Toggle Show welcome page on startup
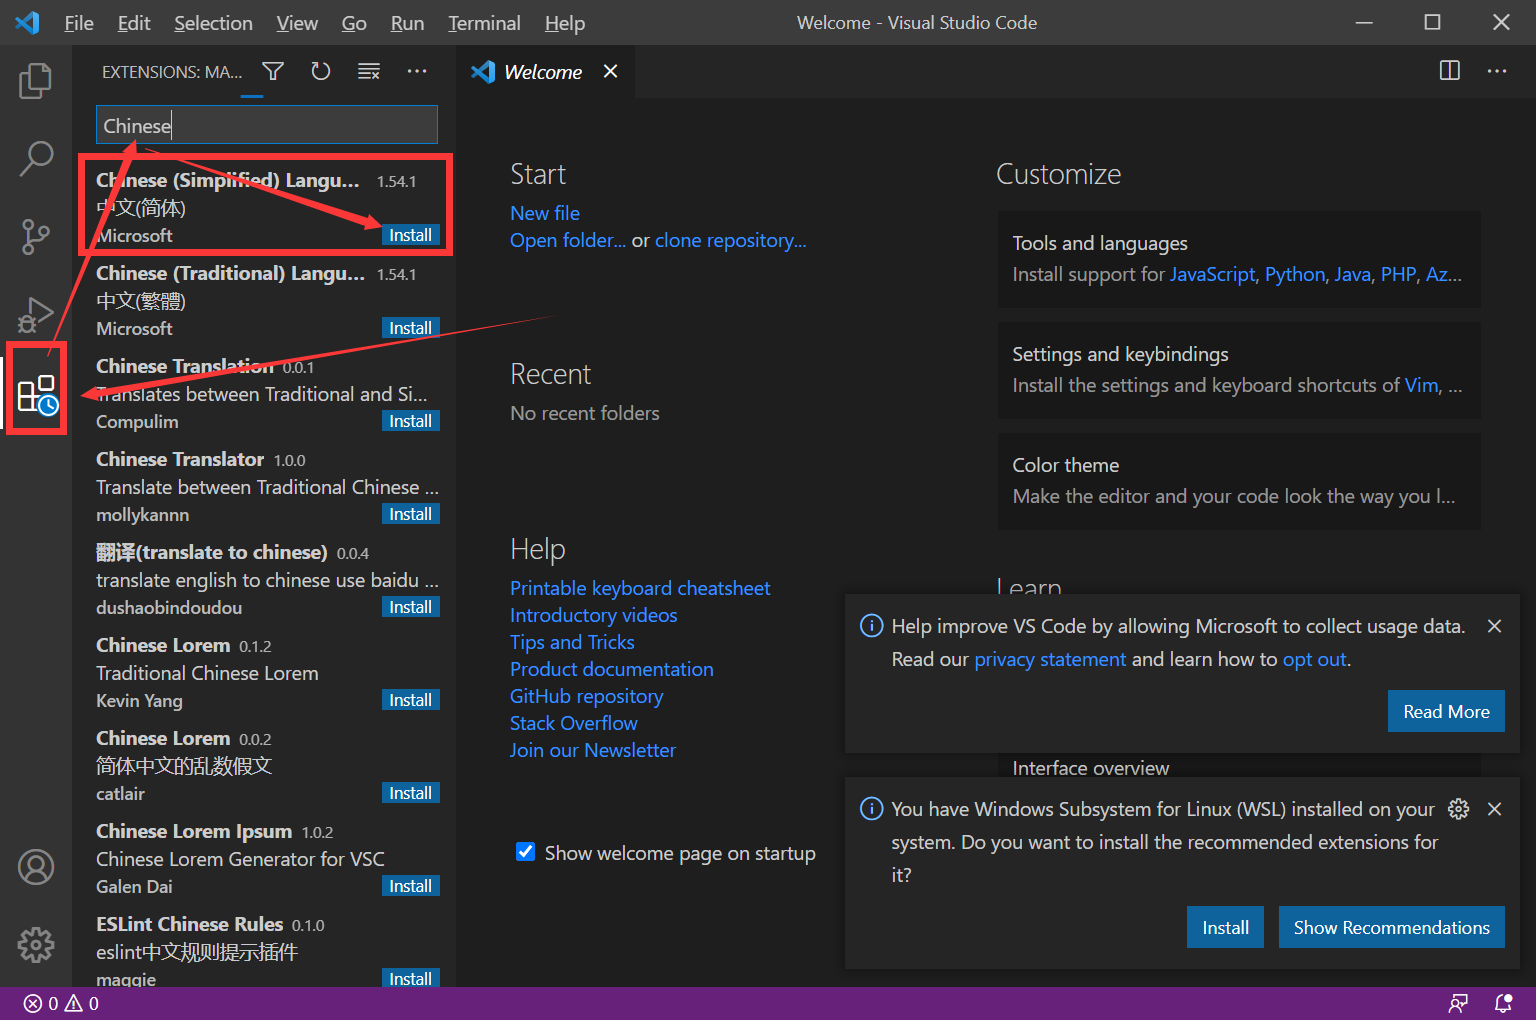Viewport: 1536px width, 1020px height. click(x=525, y=852)
